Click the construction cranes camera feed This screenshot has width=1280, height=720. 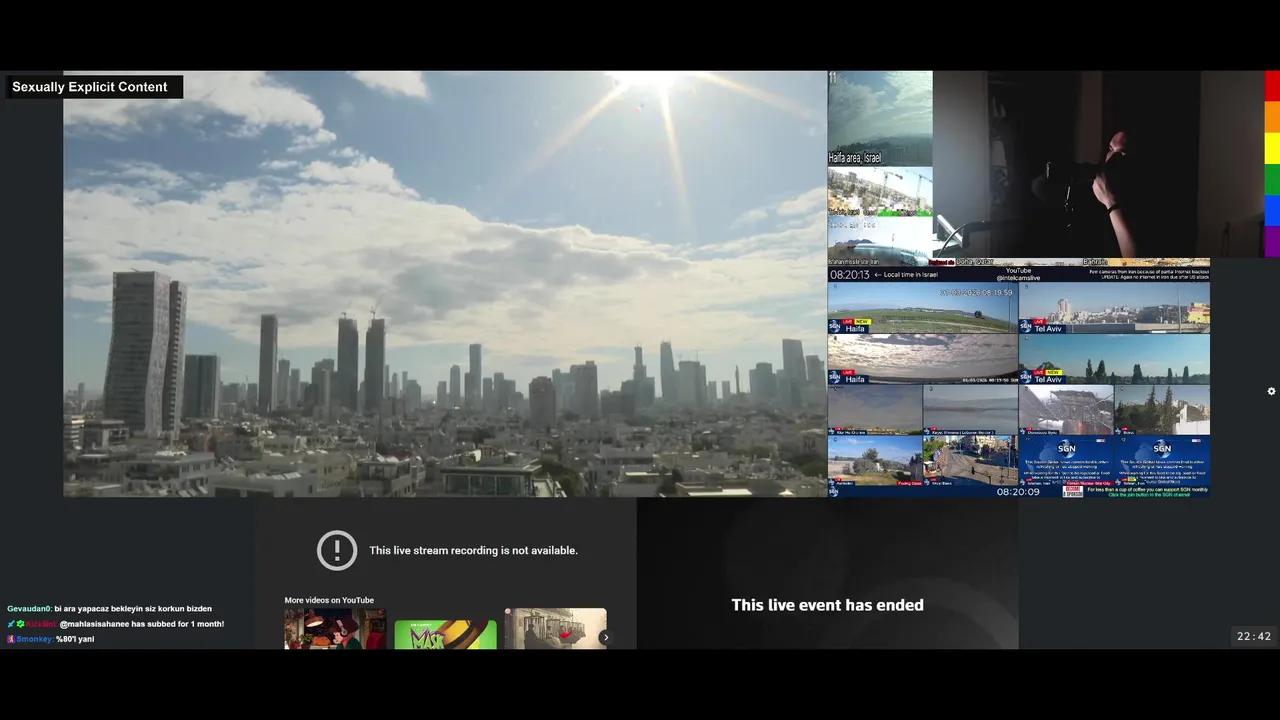pos(880,191)
